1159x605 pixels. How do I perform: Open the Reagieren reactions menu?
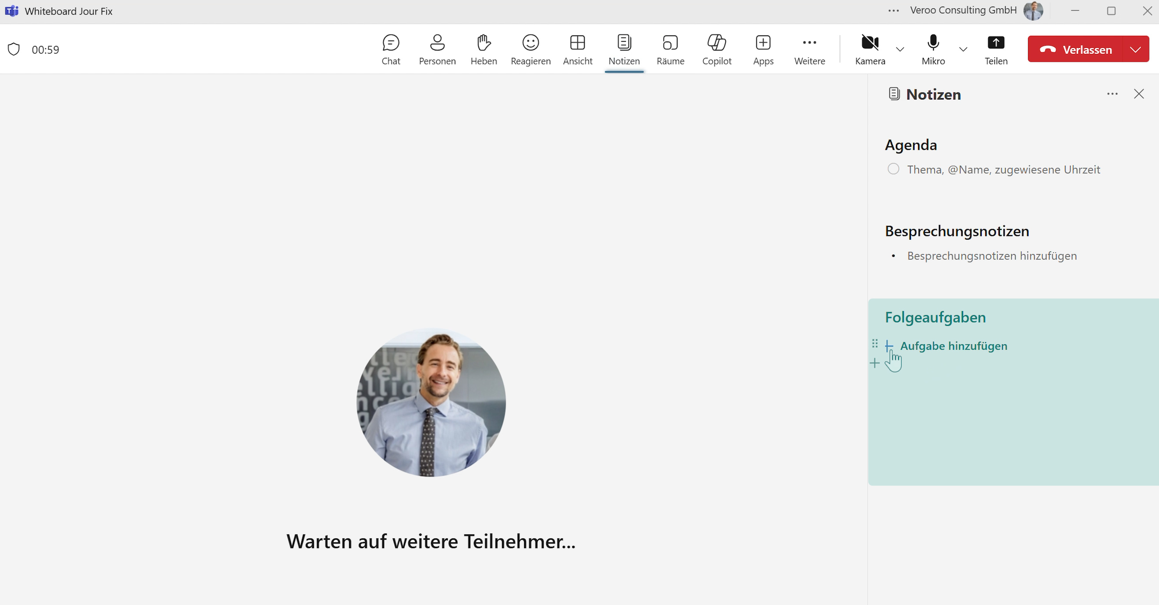coord(530,49)
